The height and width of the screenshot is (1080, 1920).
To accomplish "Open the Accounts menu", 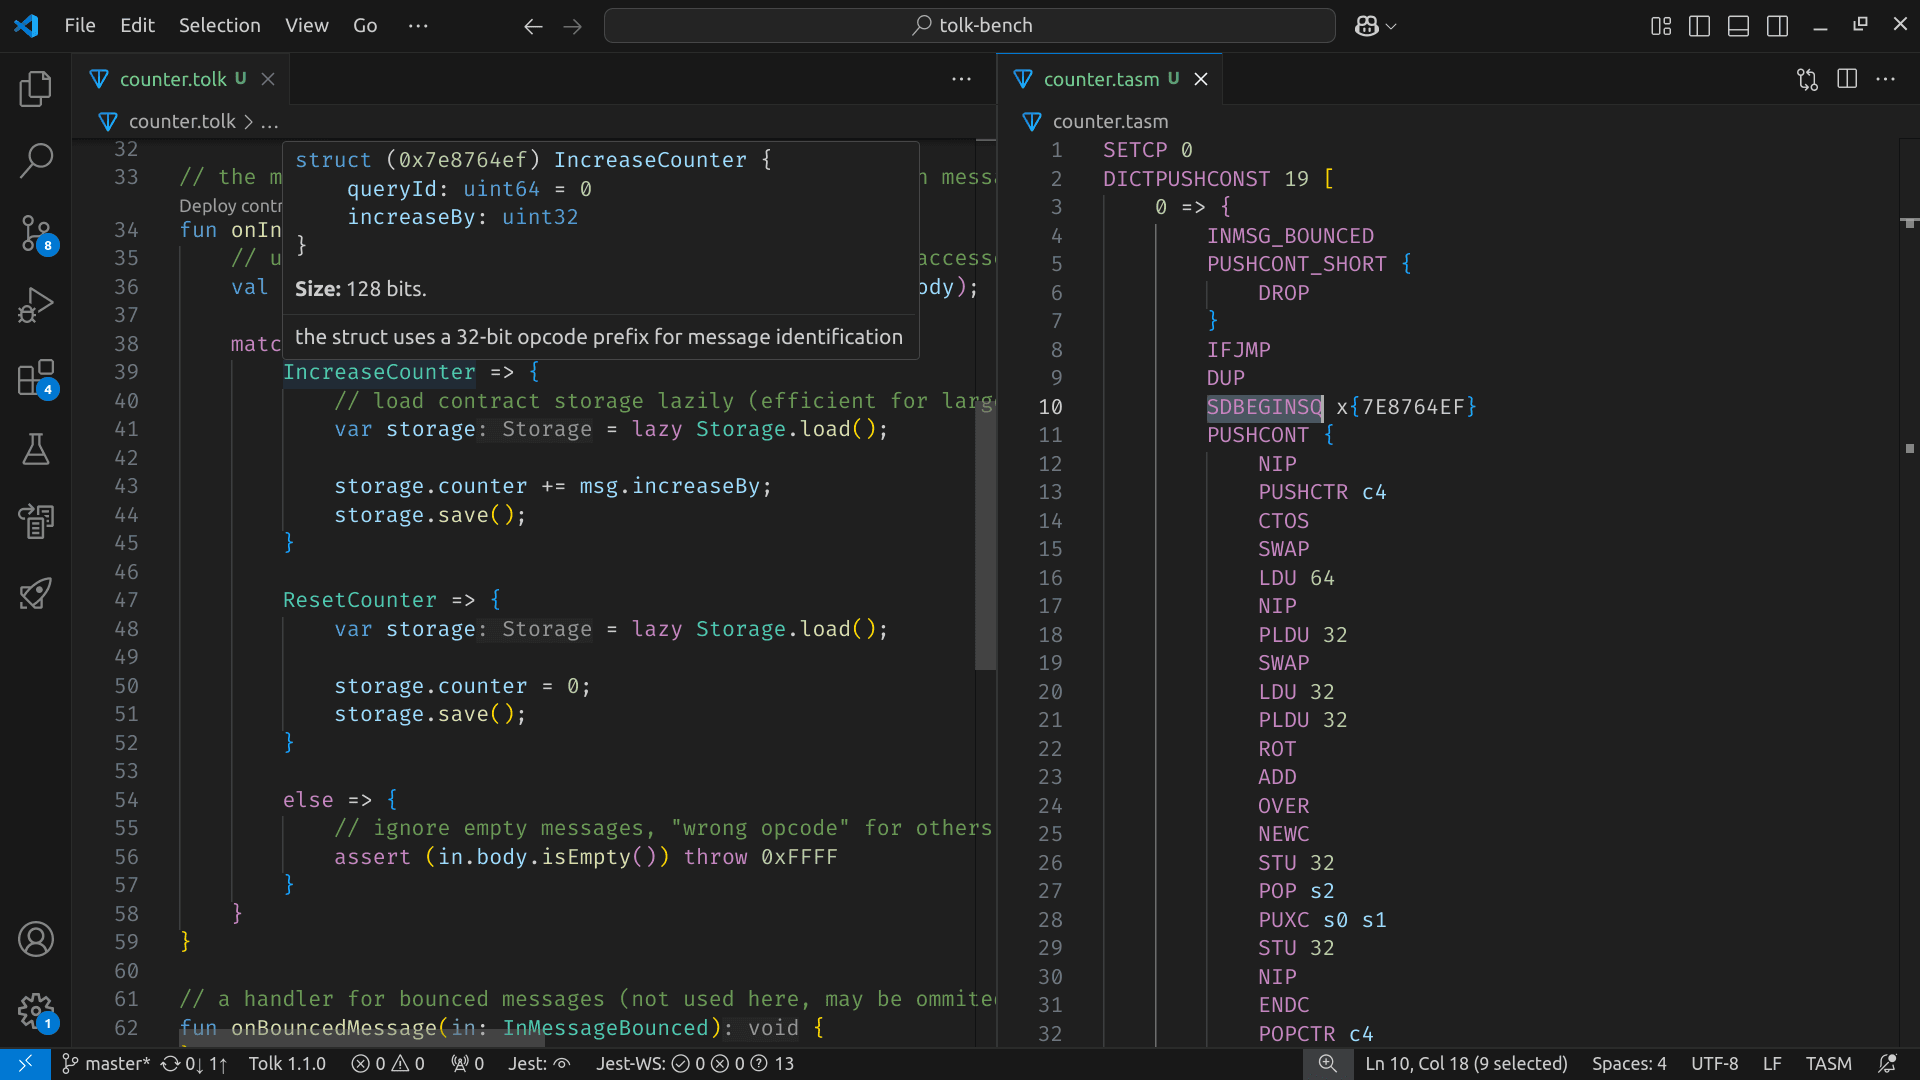I will point(36,939).
